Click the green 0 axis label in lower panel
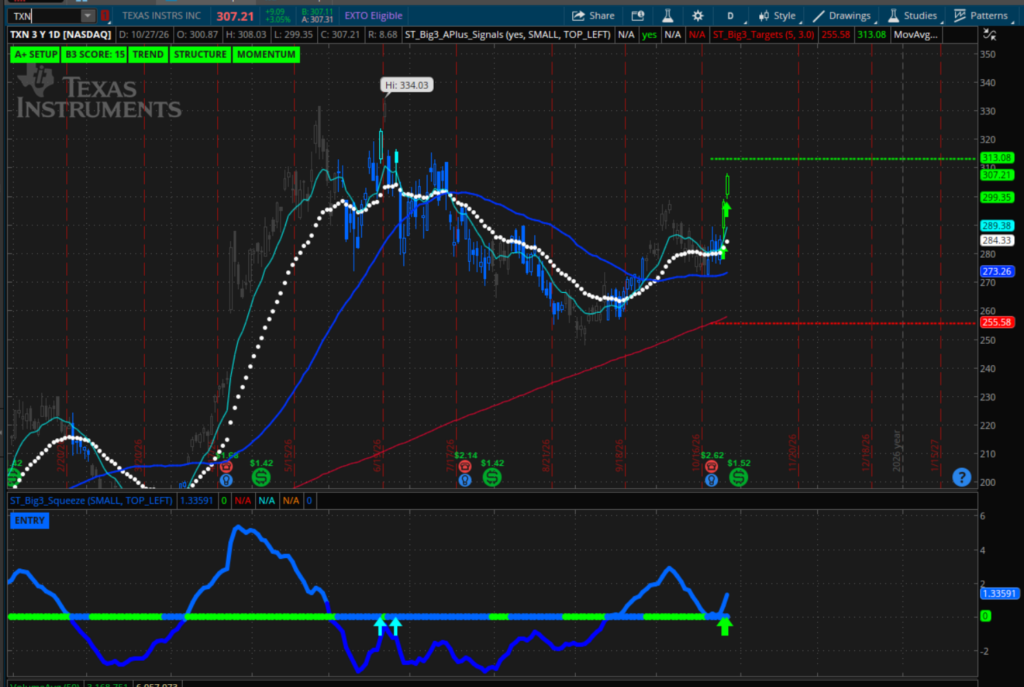The width and height of the screenshot is (1024, 687). [985, 616]
